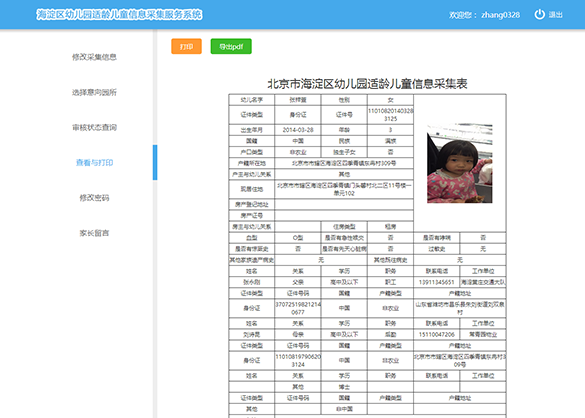Click the 打印 orange print button

pos(187,46)
